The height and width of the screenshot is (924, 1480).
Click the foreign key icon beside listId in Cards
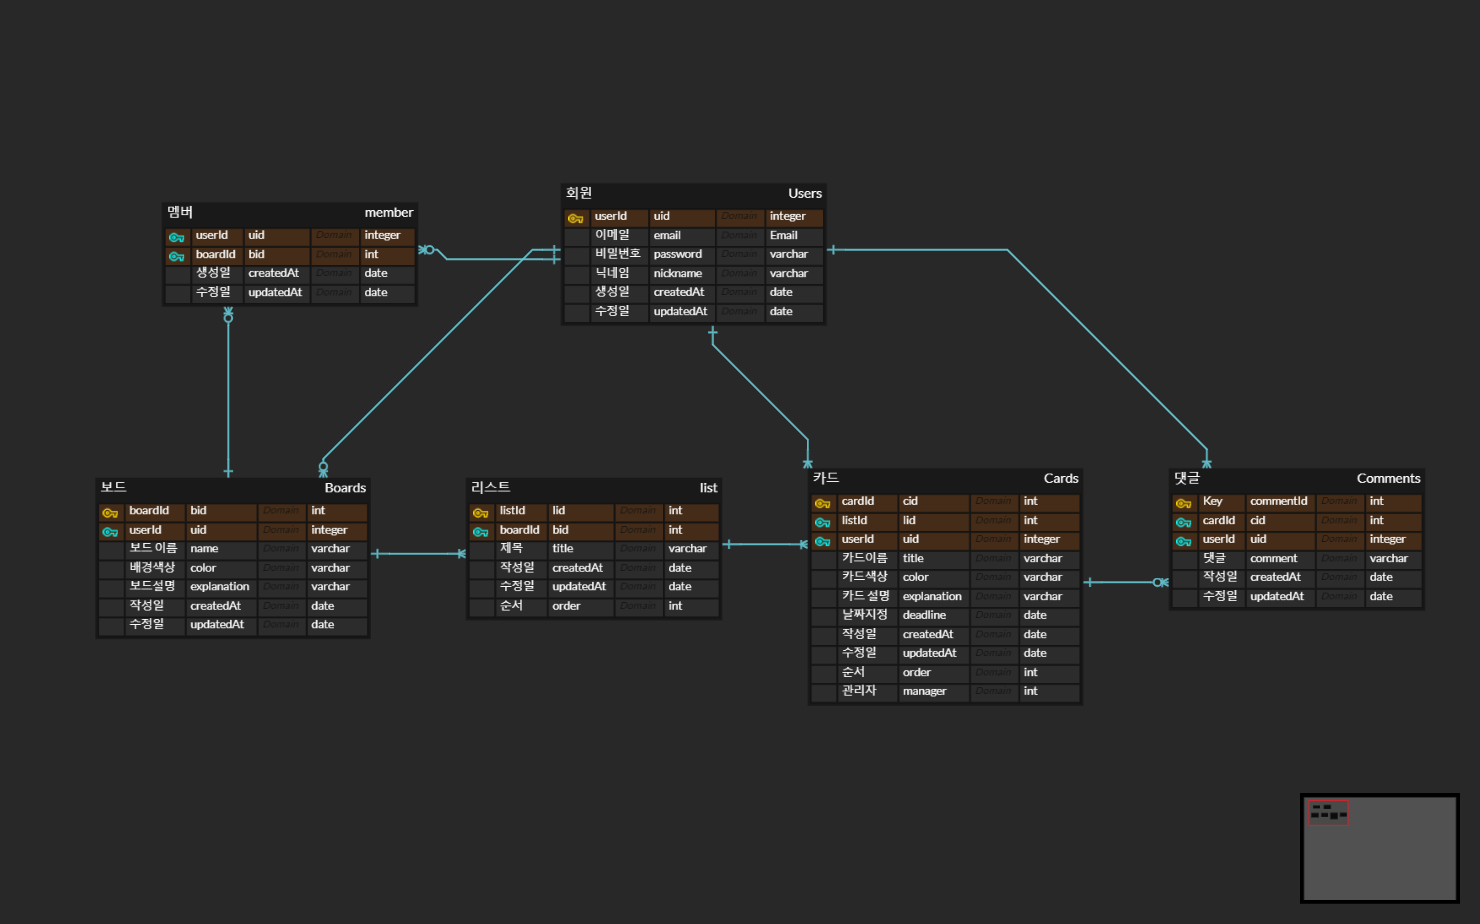point(823,522)
